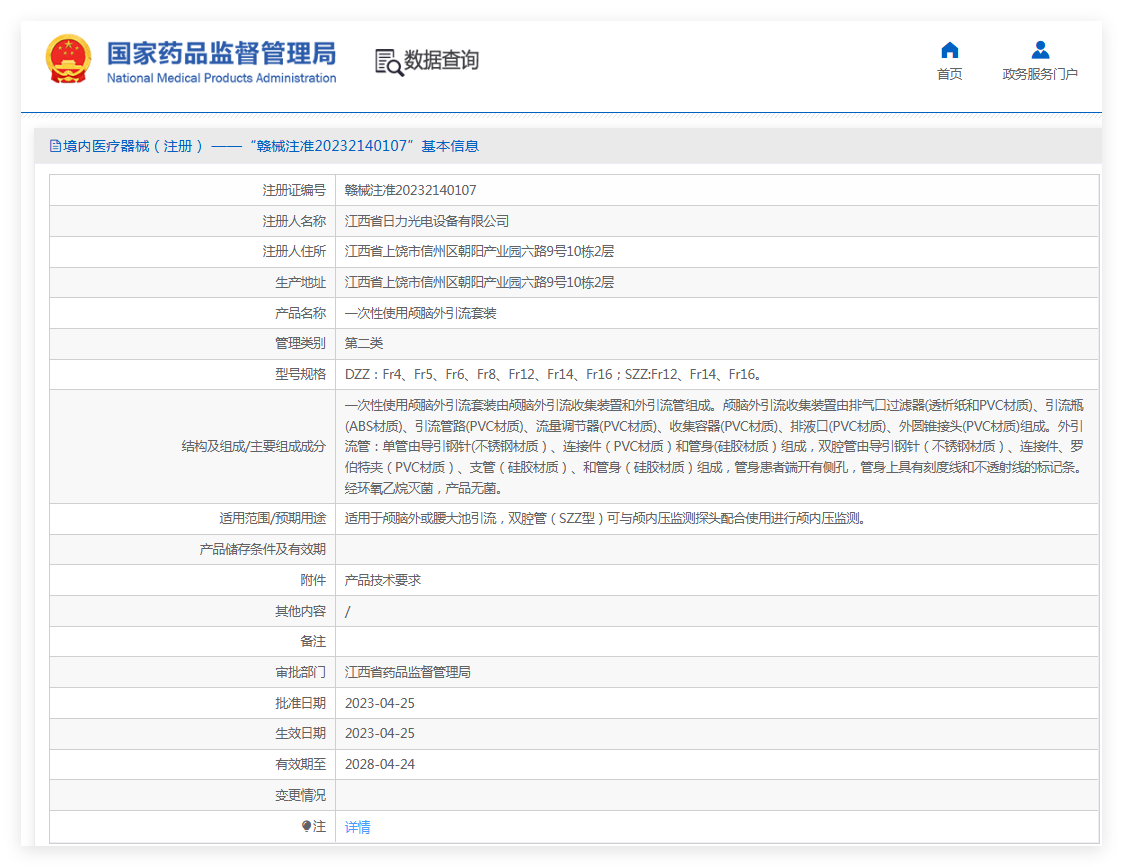
Task: Click the 首页 label
Action: 950,74
